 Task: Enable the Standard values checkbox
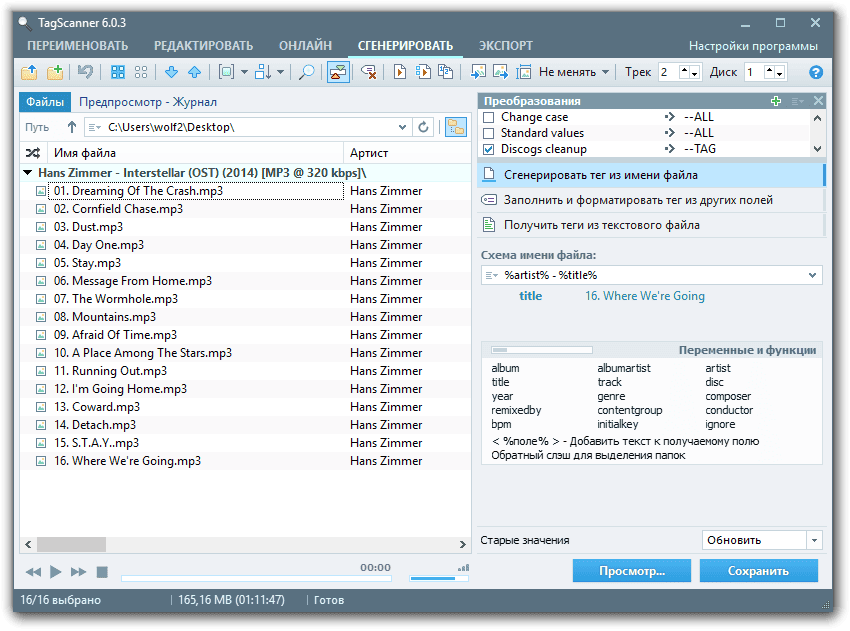(489, 133)
